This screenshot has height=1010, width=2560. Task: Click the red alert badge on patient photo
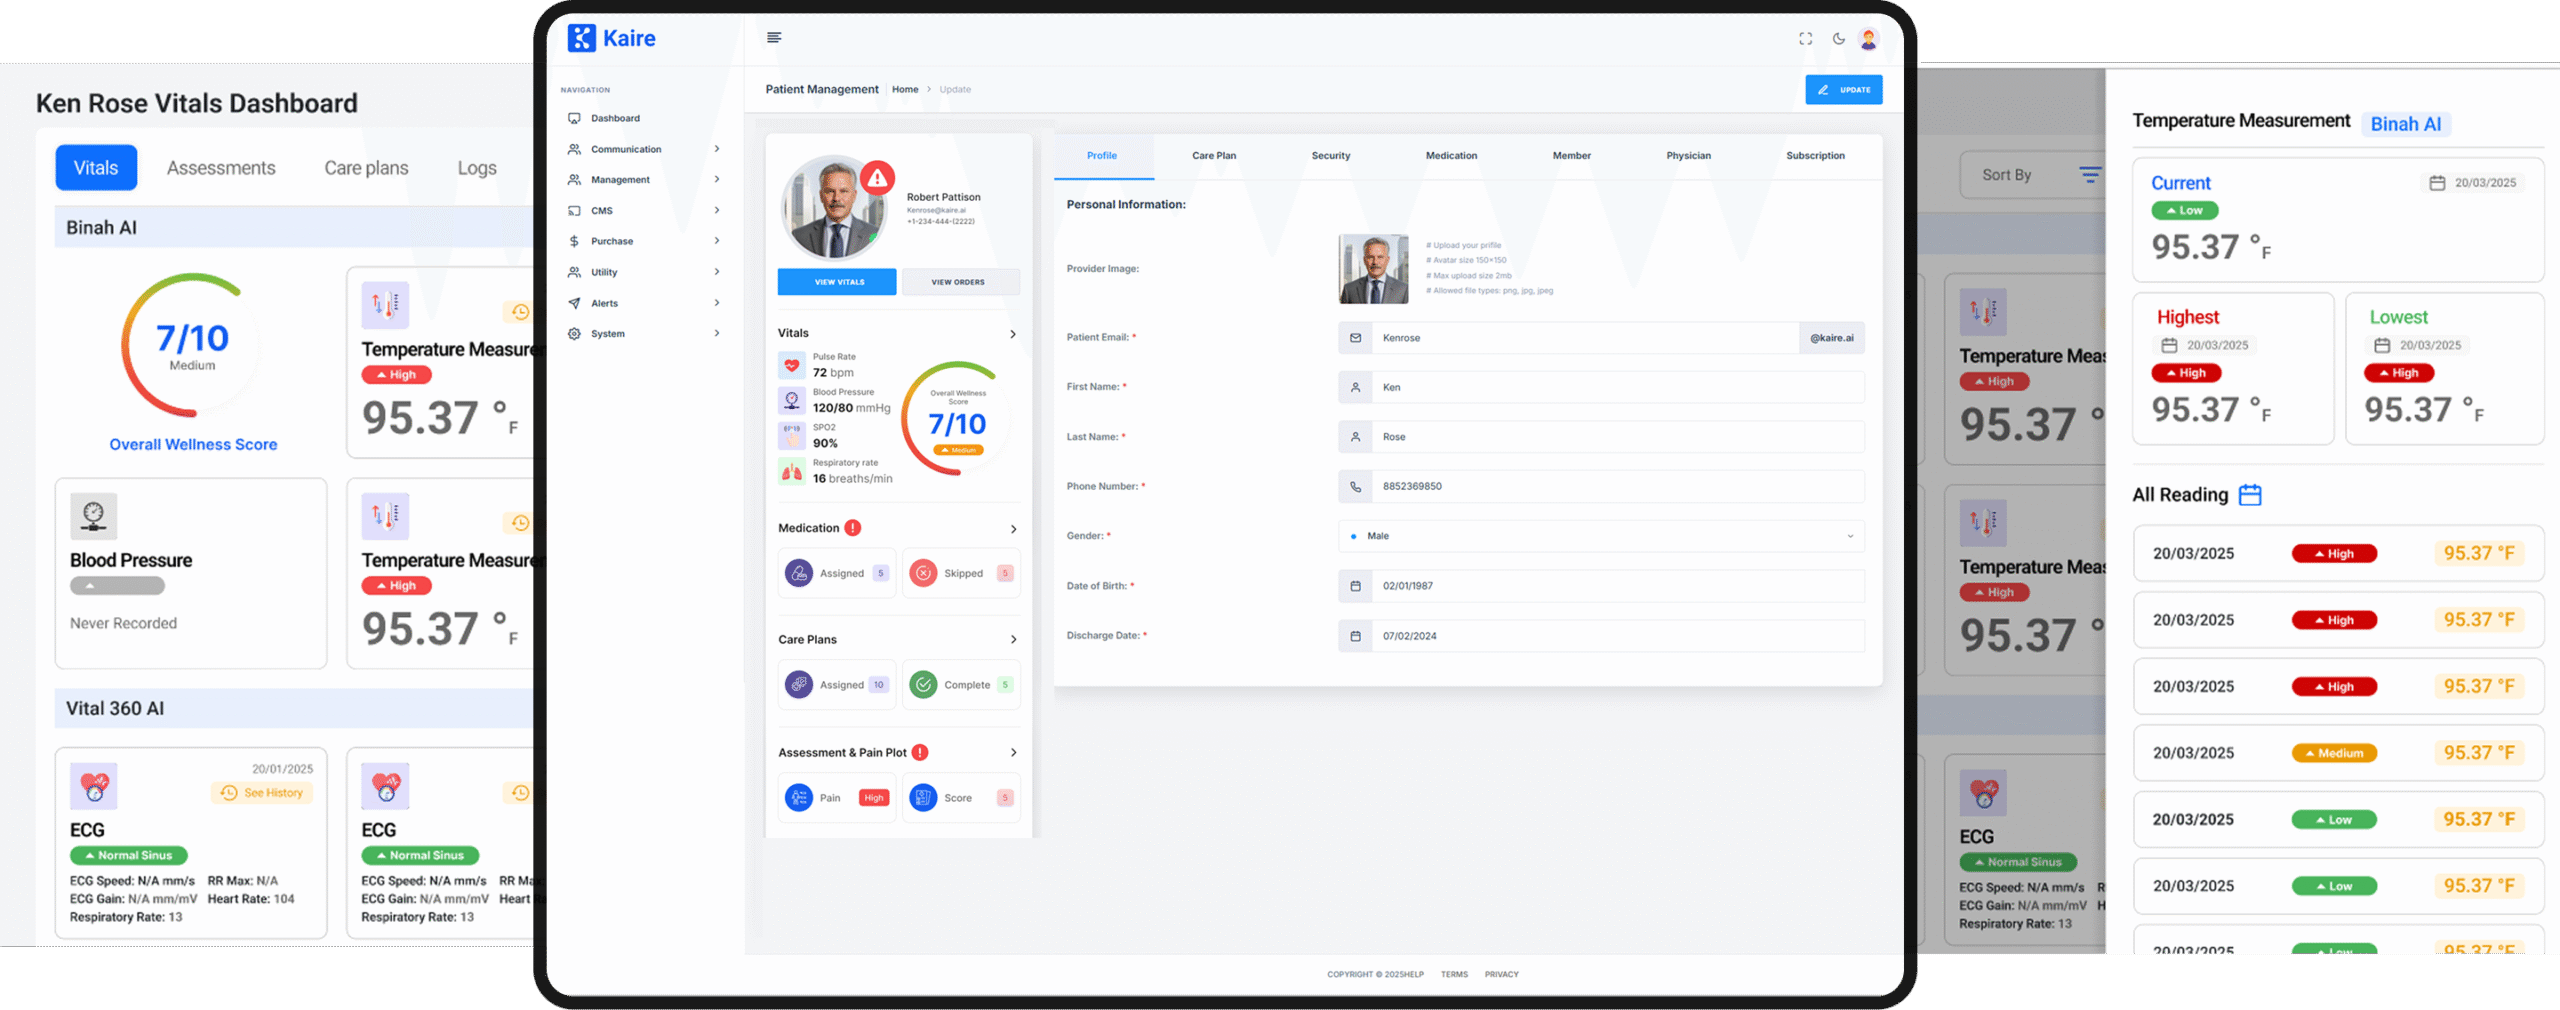point(877,178)
